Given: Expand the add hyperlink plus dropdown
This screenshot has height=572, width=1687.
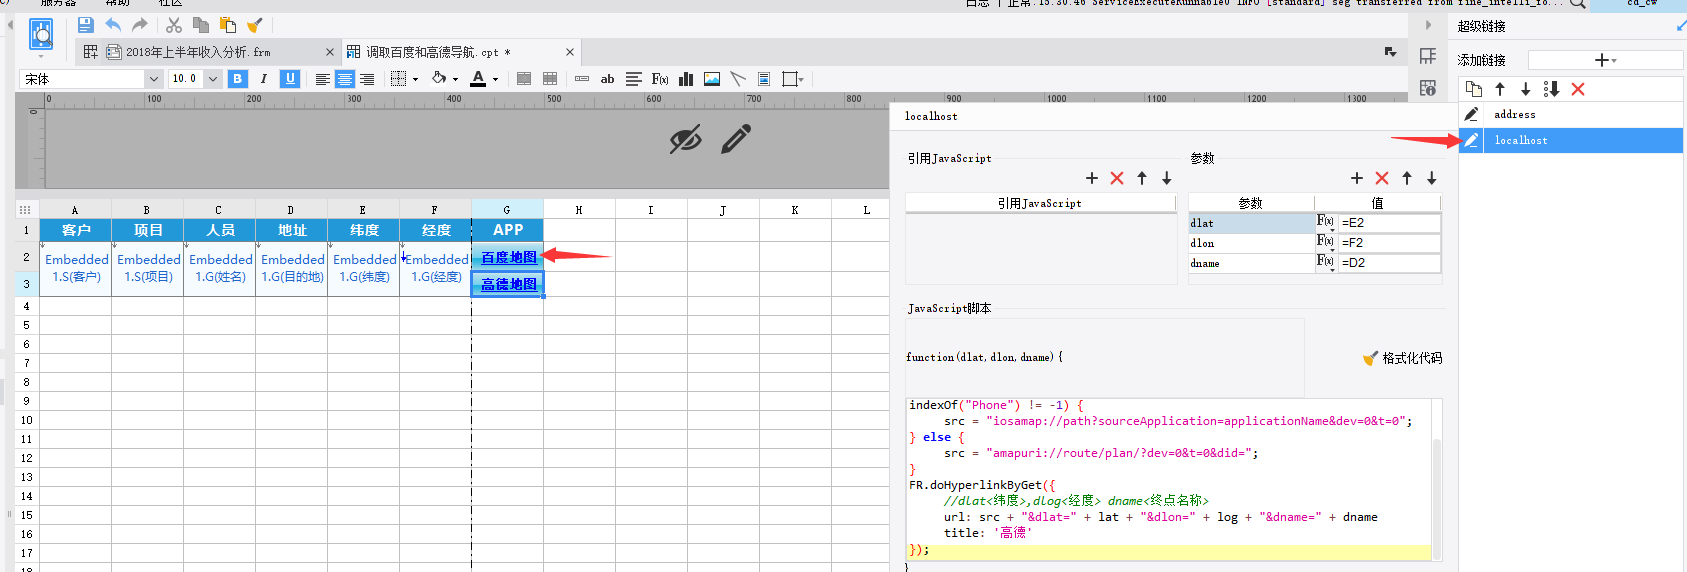Looking at the screenshot, I should (1605, 60).
